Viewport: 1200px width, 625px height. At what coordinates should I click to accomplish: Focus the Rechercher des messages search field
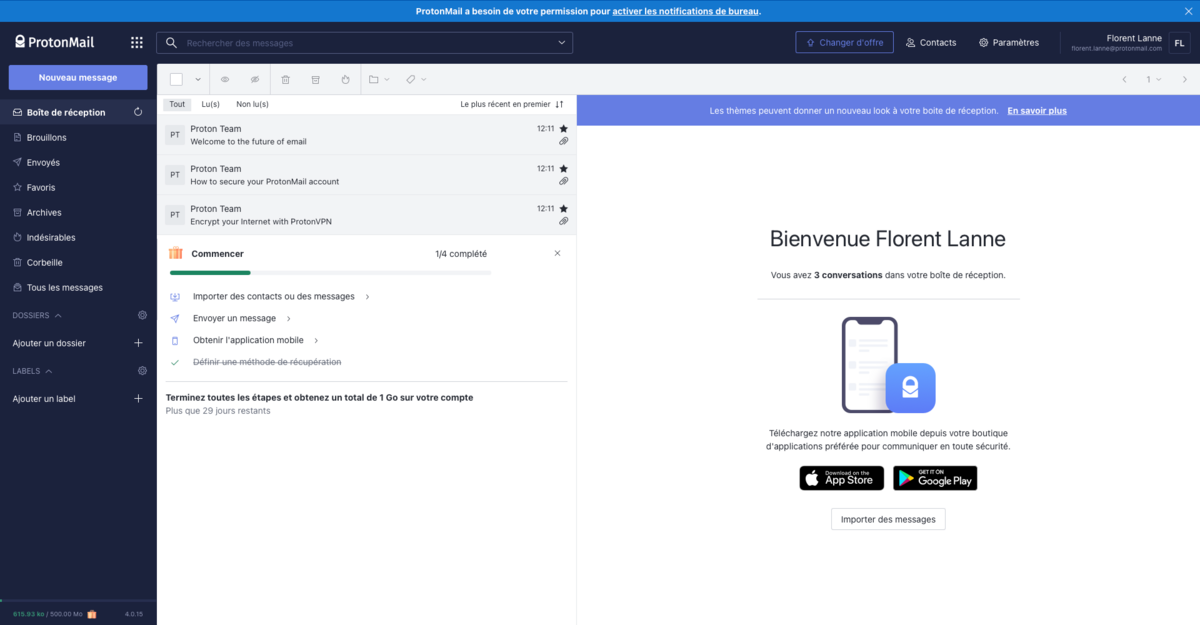(364, 43)
